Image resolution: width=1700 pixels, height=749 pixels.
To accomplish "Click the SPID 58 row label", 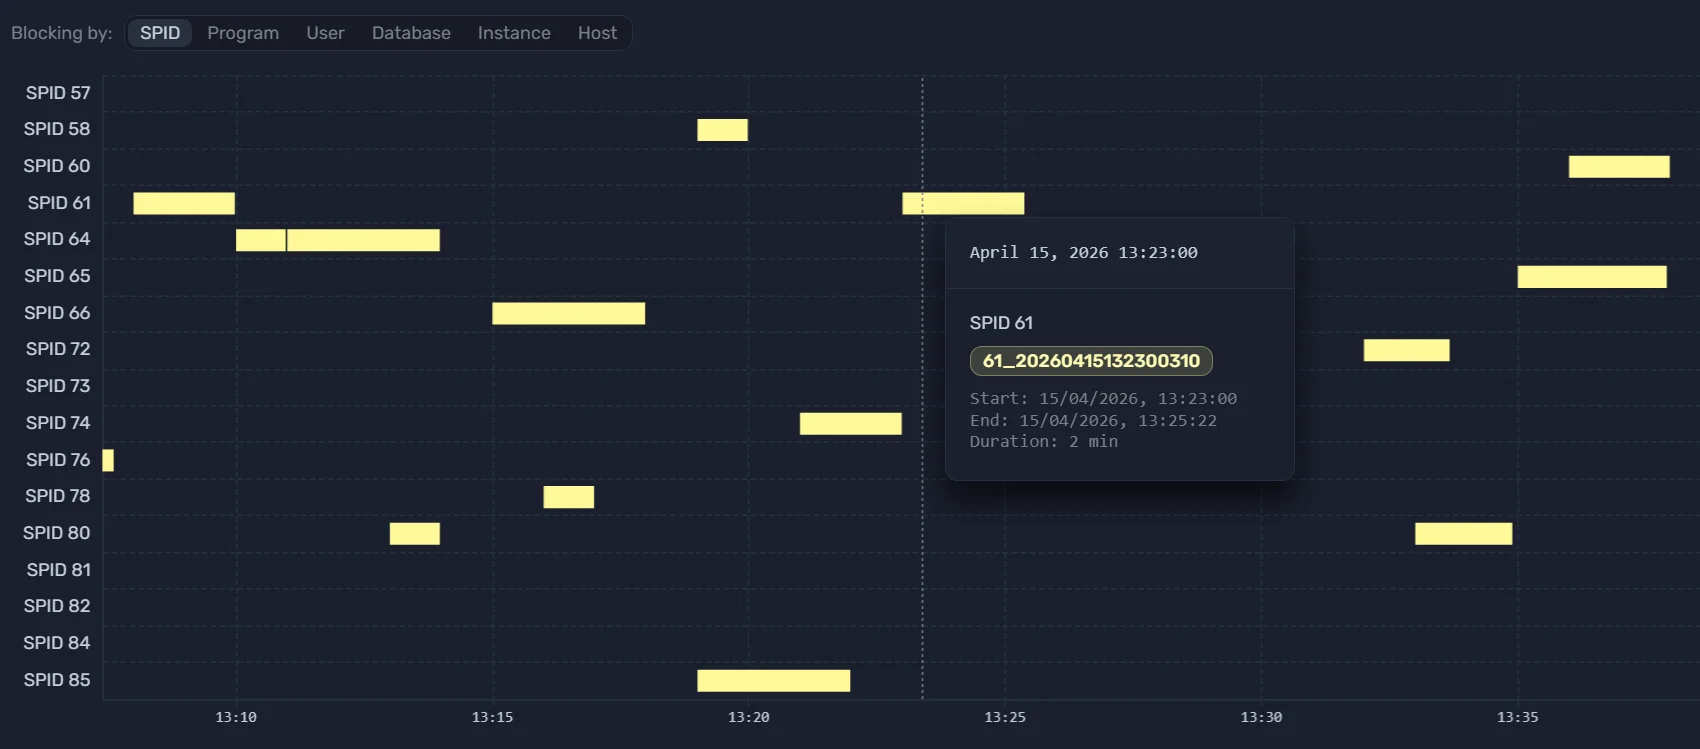I will 57,129.
